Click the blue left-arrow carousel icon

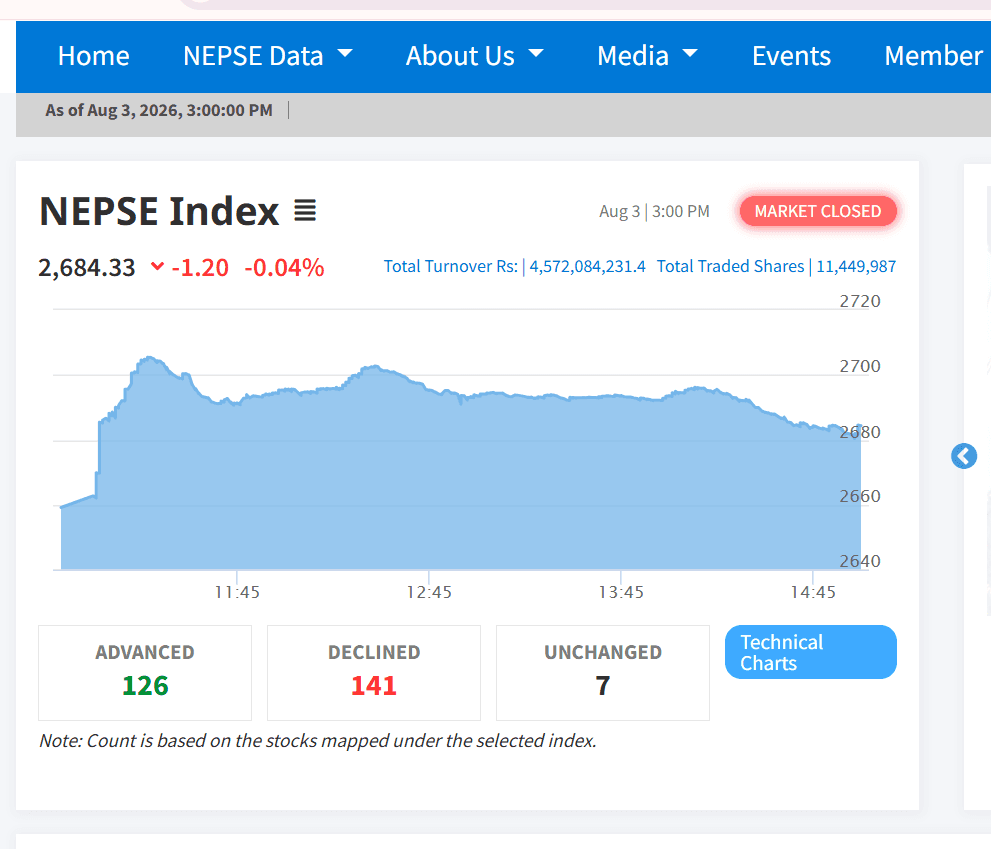[x=963, y=456]
